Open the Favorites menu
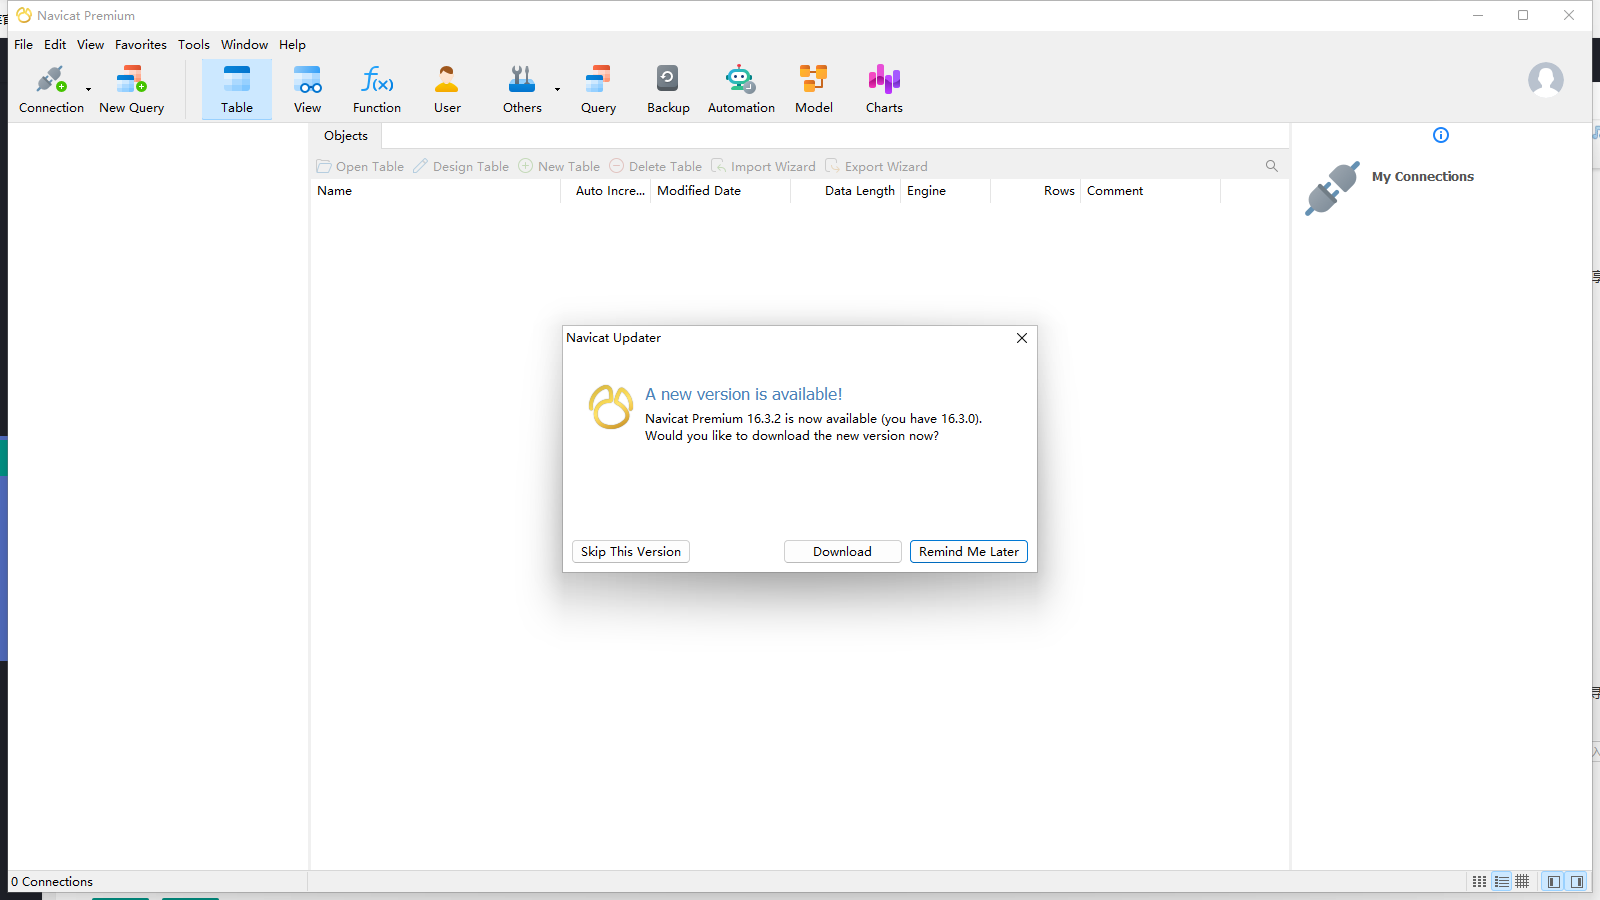The height and width of the screenshot is (900, 1600). coord(141,45)
